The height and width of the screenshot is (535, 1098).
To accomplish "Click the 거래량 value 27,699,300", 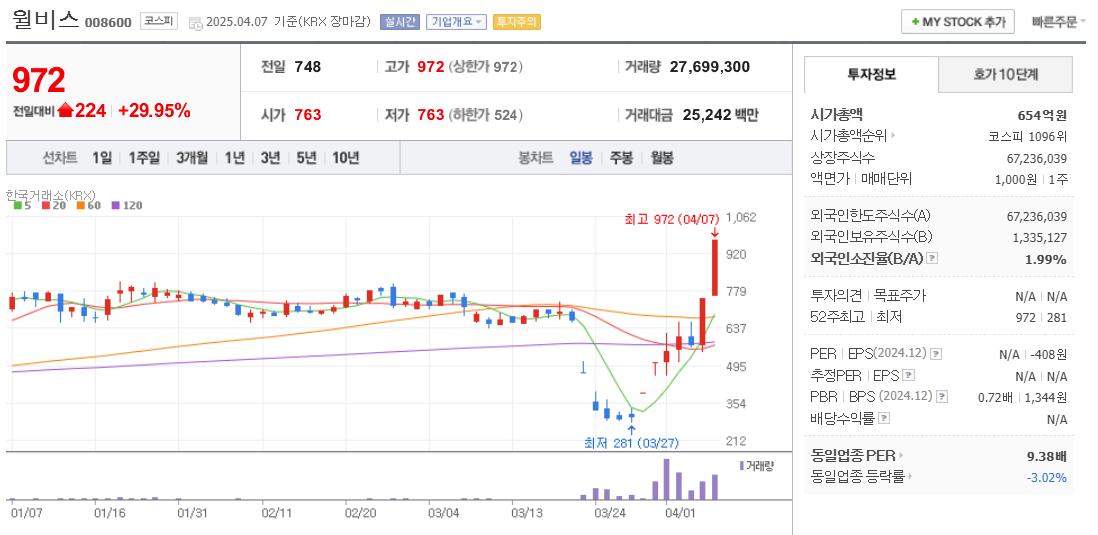I will pos(709,67).
